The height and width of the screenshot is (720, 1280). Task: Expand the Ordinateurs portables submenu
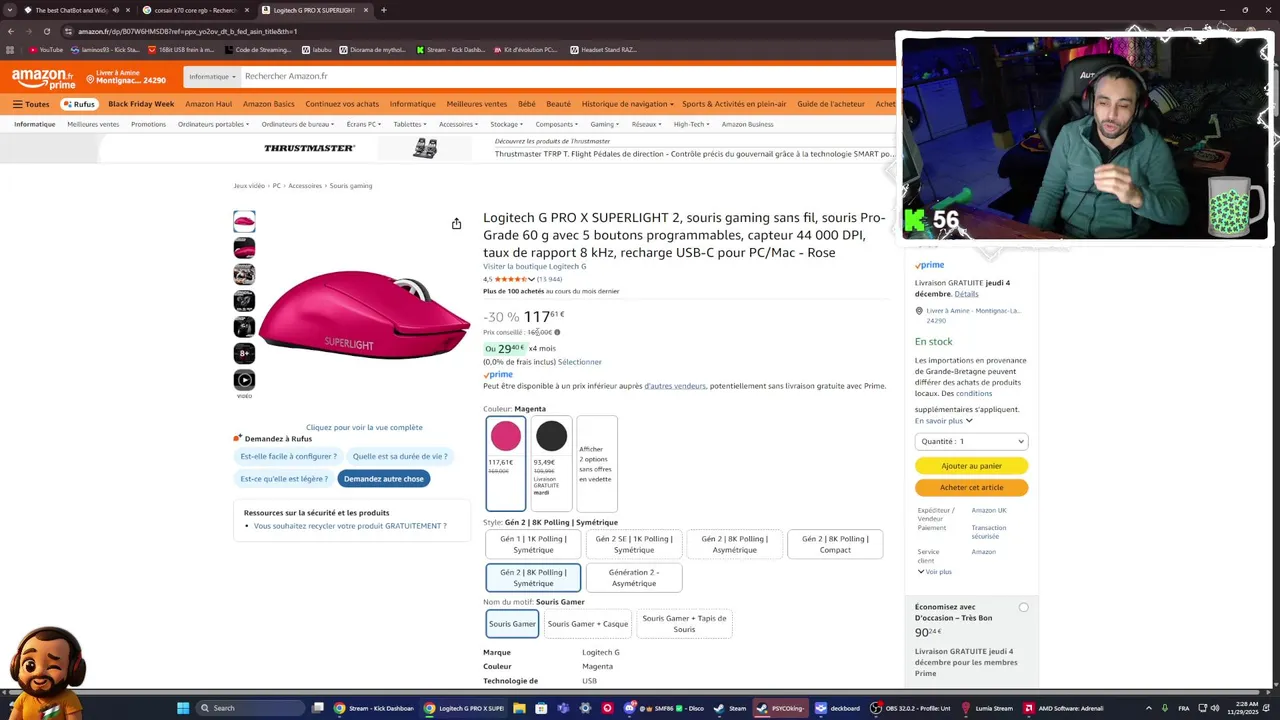click(x=214, y=124)
